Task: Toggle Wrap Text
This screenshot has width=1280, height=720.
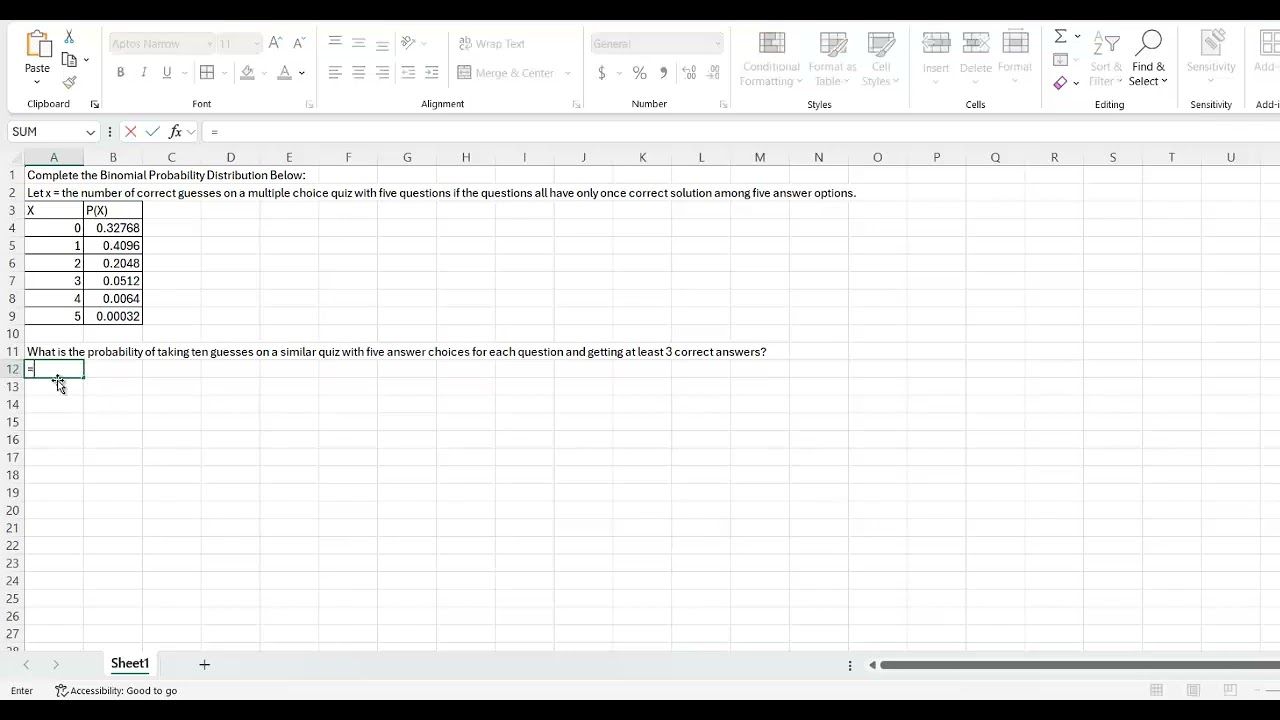Action: pos(491,43)
